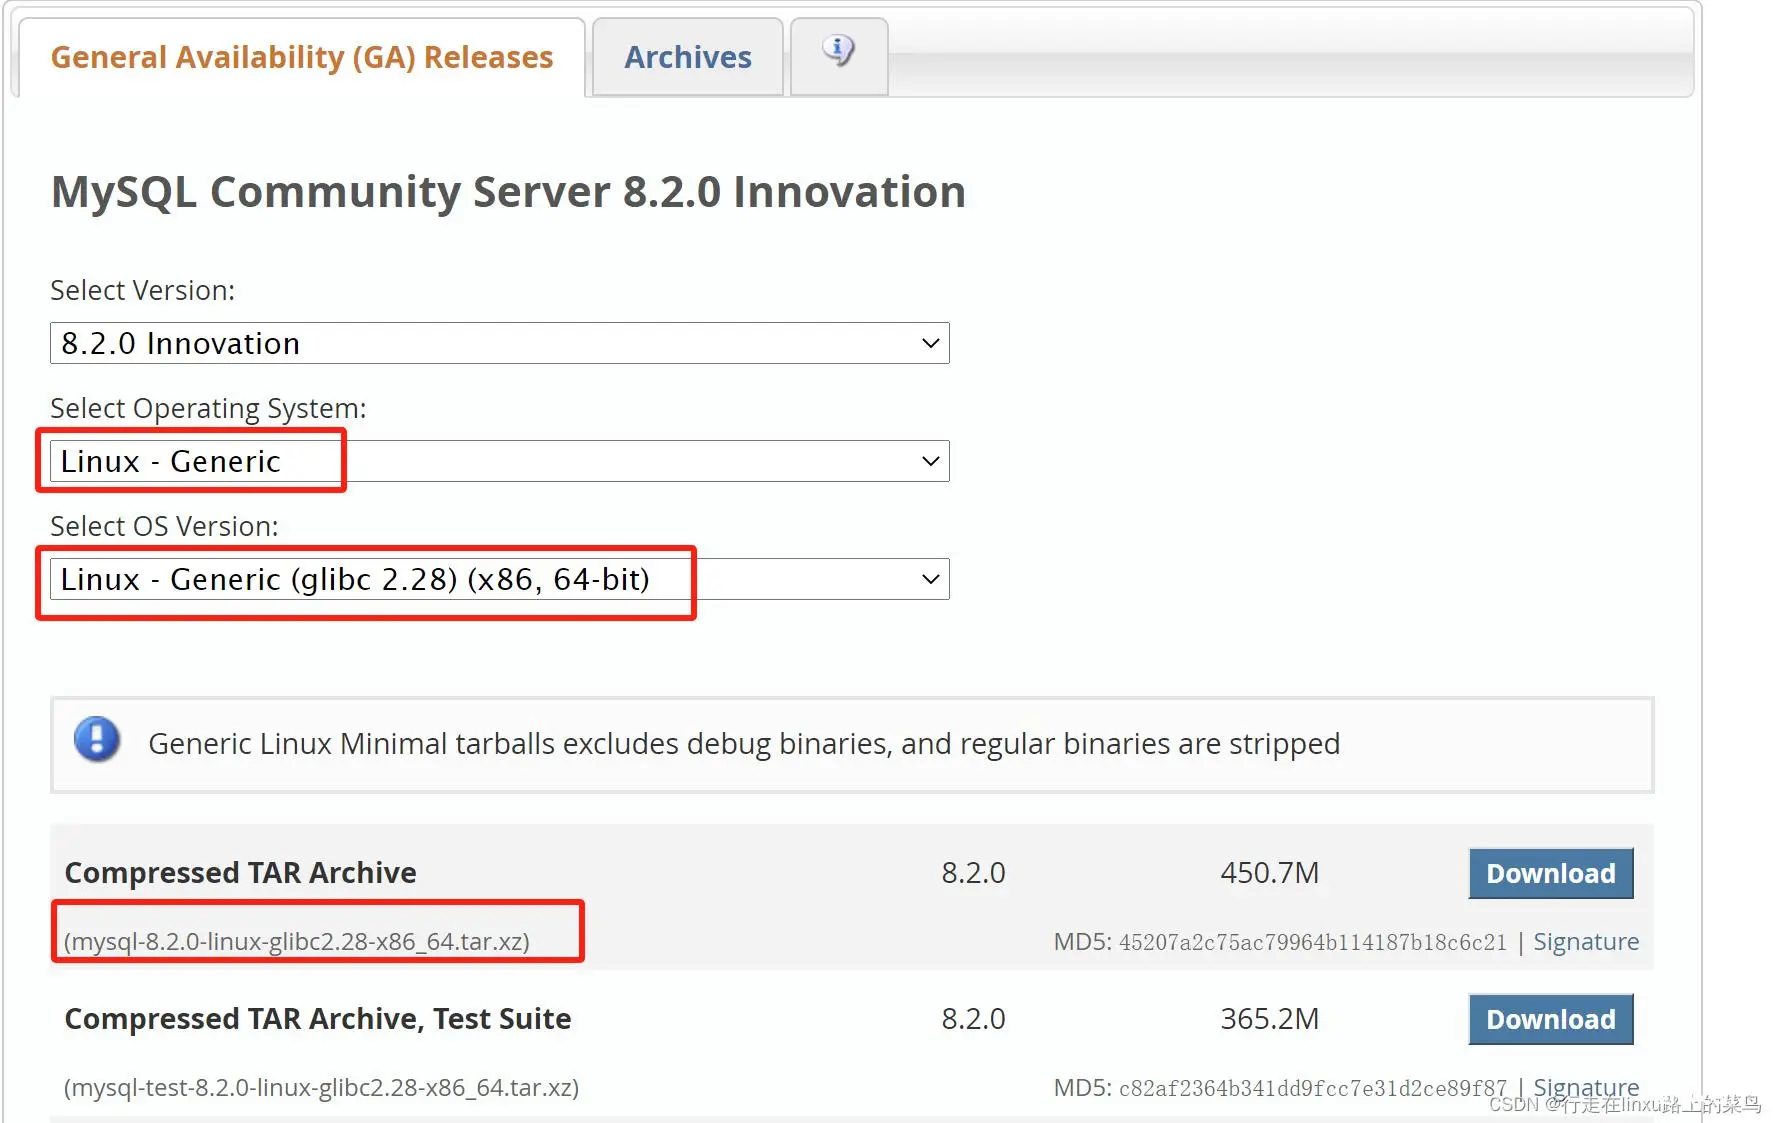
Task: Download the Compressed TAR Archive 450.7M
Action: click(1550, 873)
